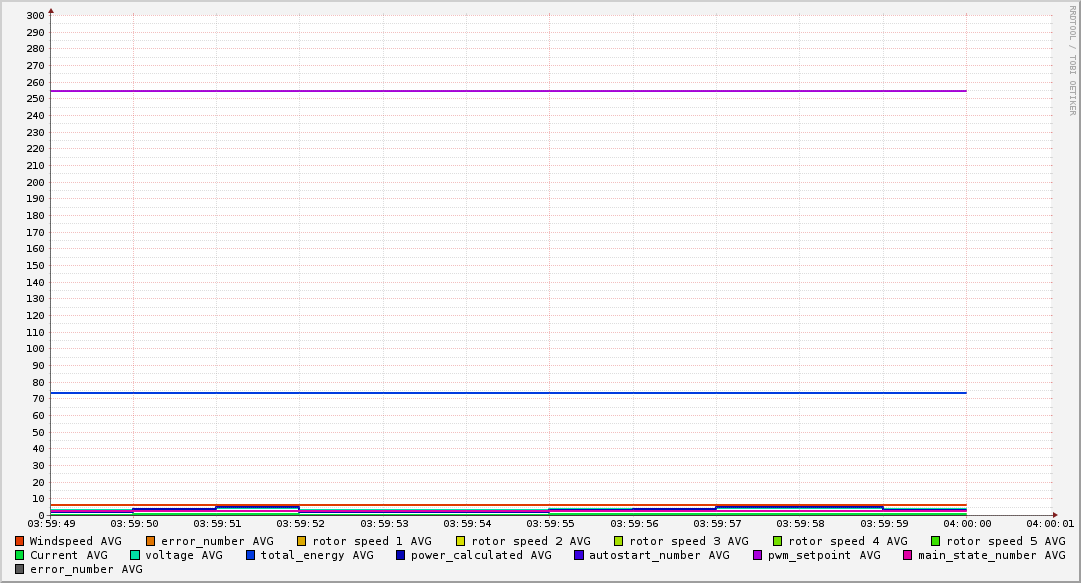Click the 03:59:49 time axis label
Screen dimensions: 1081x583
pos(51,523)
